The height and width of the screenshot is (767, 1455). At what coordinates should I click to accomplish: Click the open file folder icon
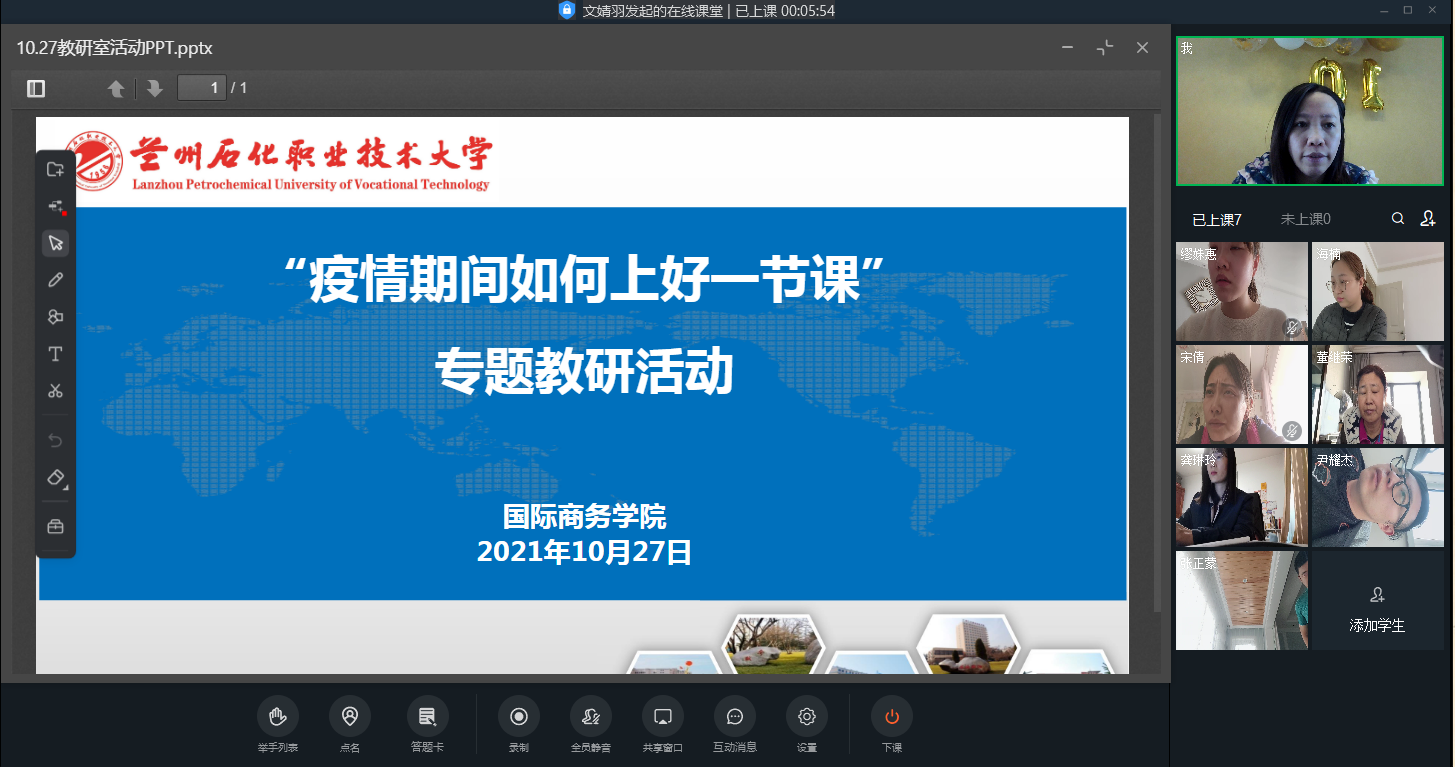56,169
